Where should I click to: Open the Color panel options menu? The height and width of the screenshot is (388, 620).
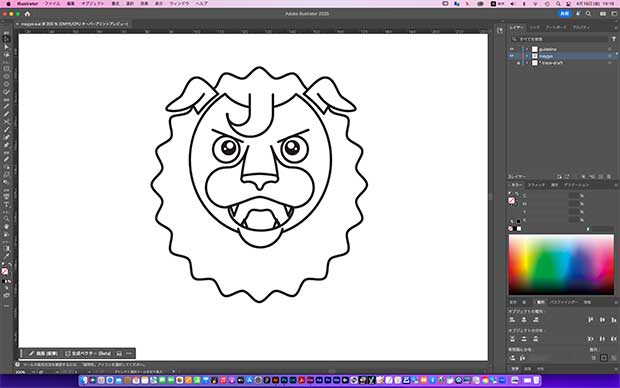(x=616, y=185)
